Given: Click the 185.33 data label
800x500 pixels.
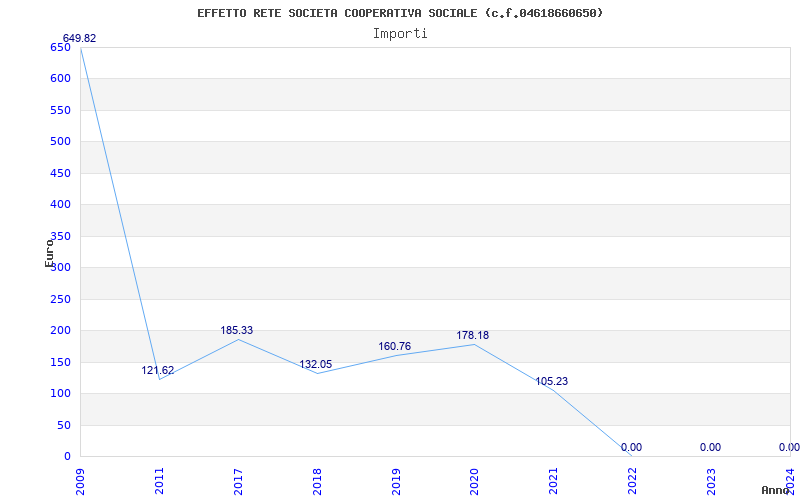Looking at the screenshot, I should coord(237,330).
